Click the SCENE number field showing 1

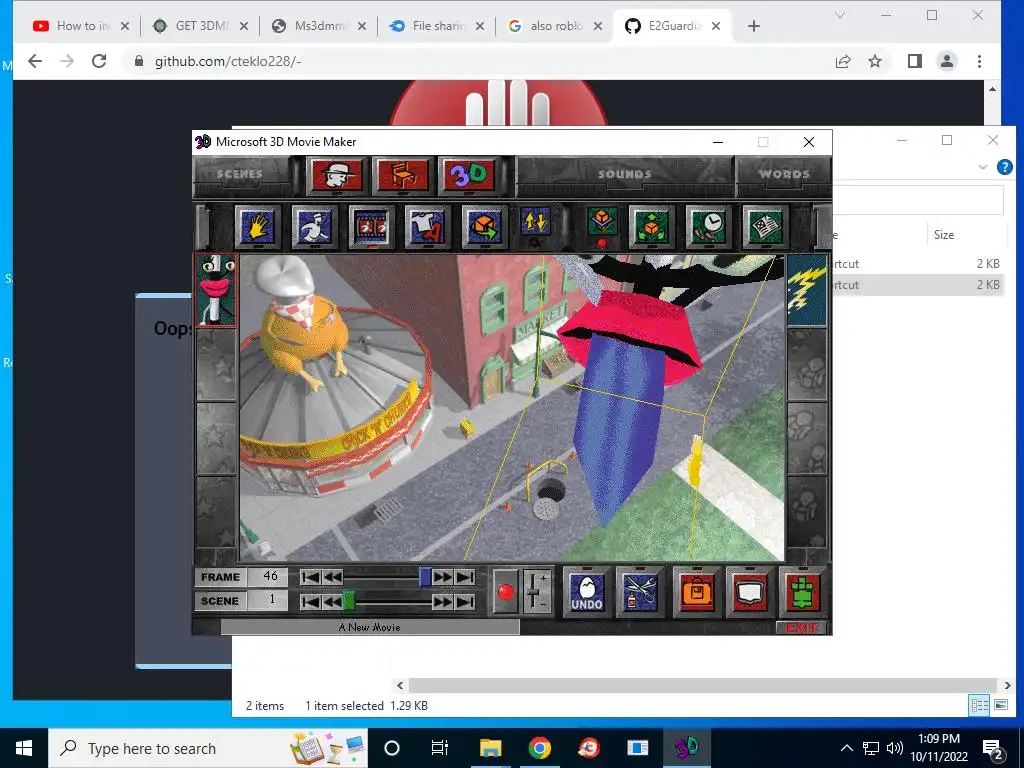tap(268, 601)
